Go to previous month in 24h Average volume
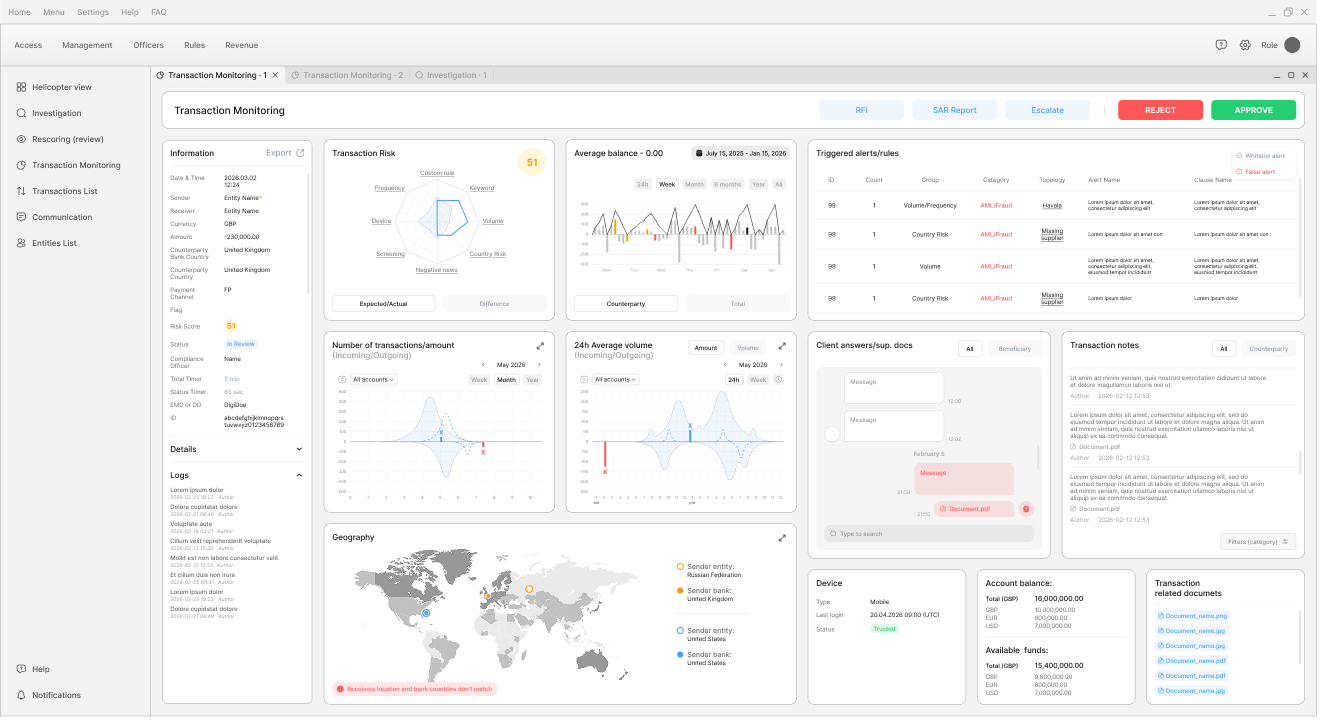Image resolution: width=1344 pixels, height=728 pixels. coord(725,365)
